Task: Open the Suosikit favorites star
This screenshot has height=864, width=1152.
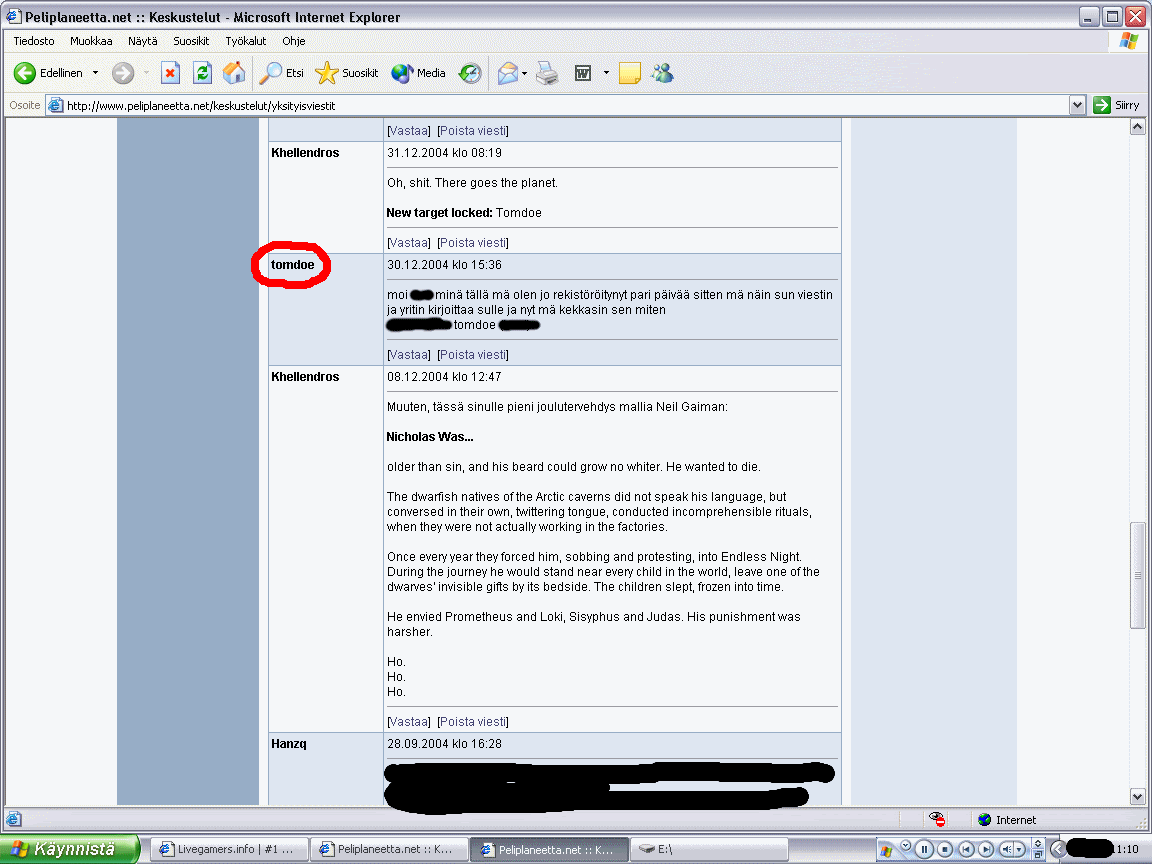Action: [347, 73]
